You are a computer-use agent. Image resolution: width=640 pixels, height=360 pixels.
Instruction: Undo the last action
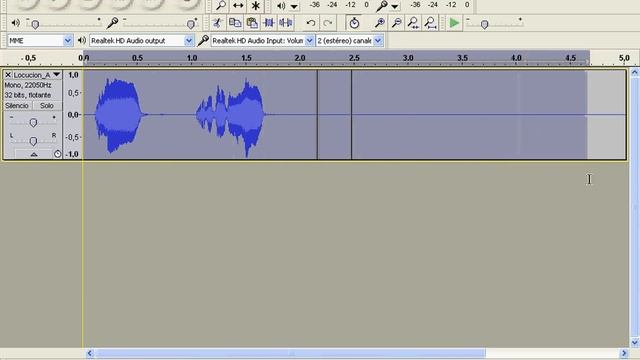click(x=311, y=23)
